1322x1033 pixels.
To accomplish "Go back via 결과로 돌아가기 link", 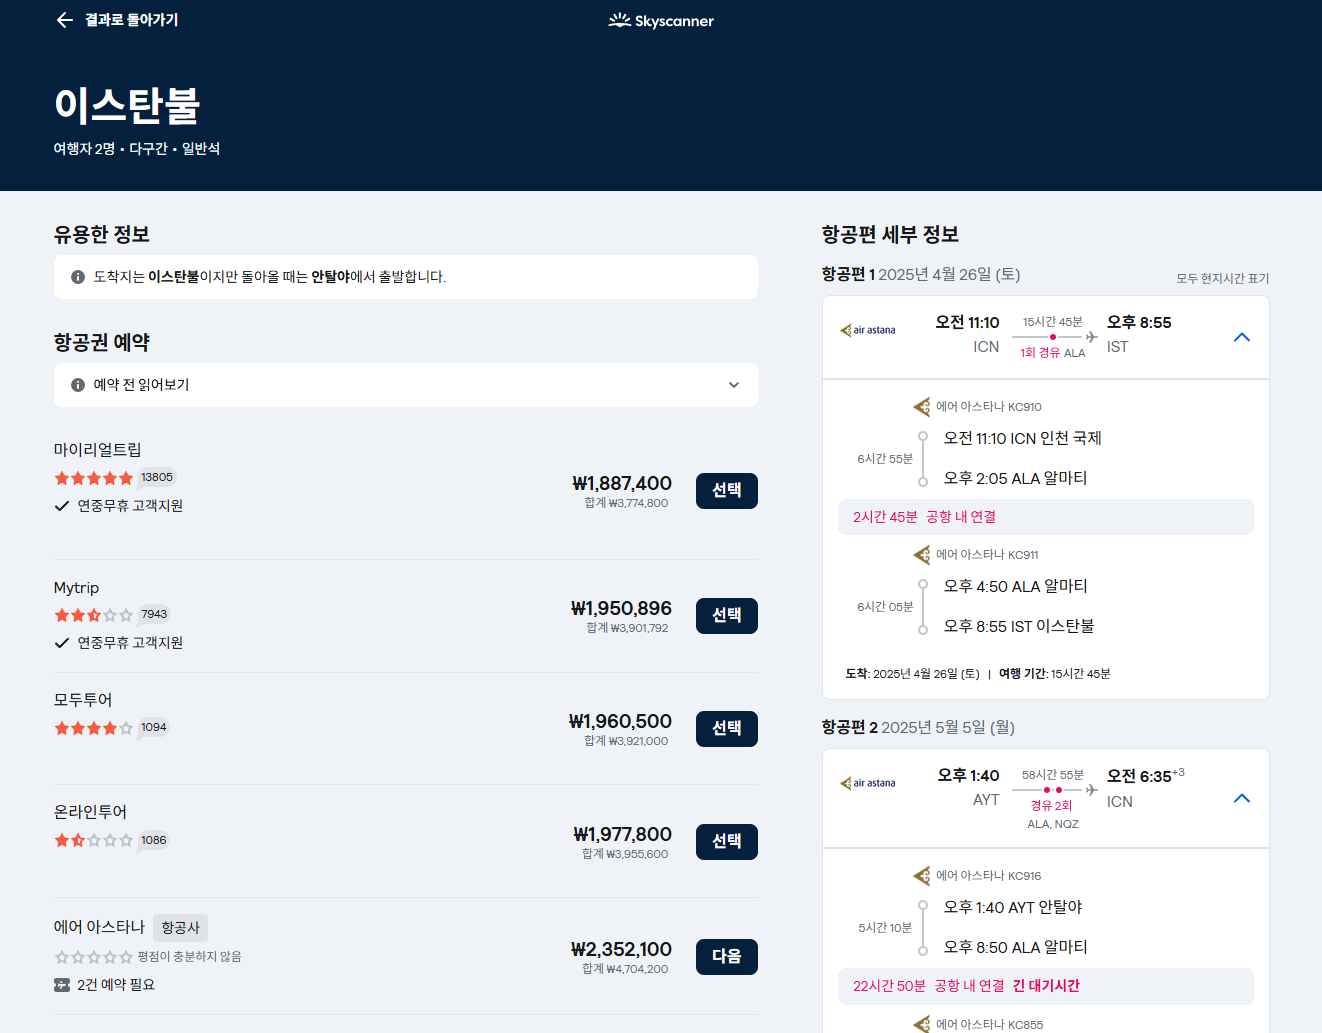I will pos(131,20).
